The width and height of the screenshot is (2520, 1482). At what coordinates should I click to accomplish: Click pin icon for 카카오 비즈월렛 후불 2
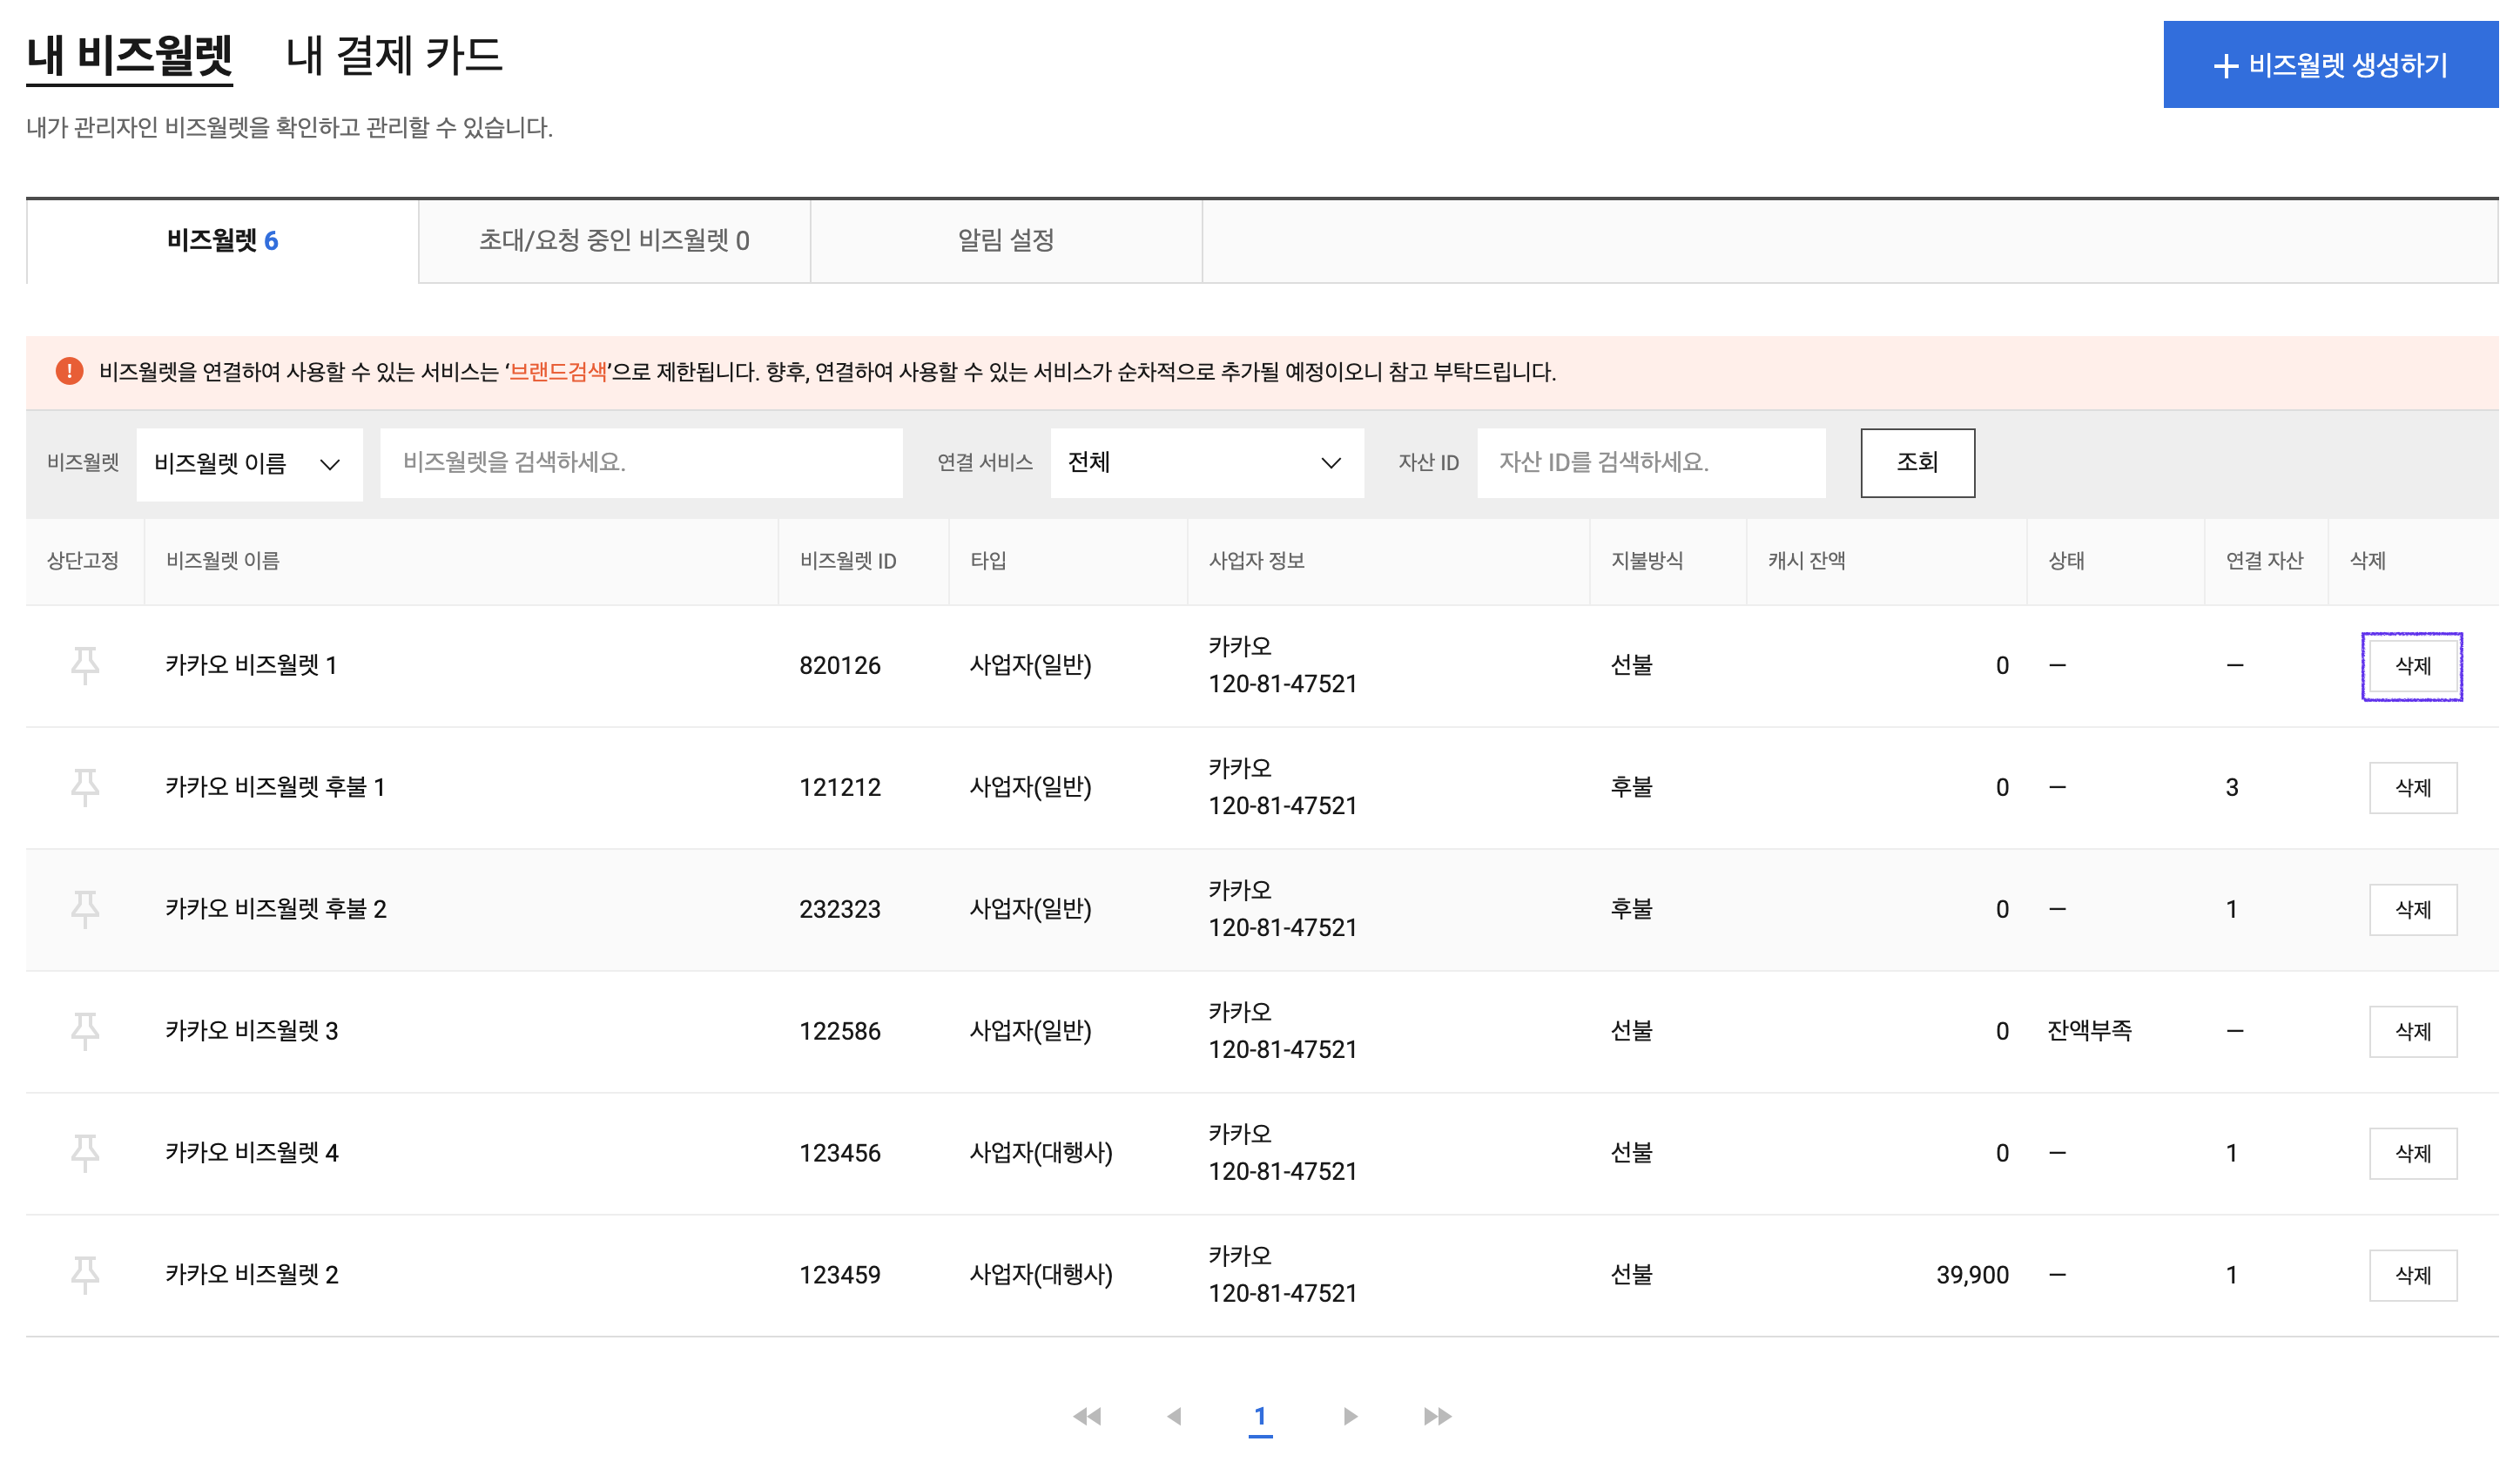tap(85, 909)
